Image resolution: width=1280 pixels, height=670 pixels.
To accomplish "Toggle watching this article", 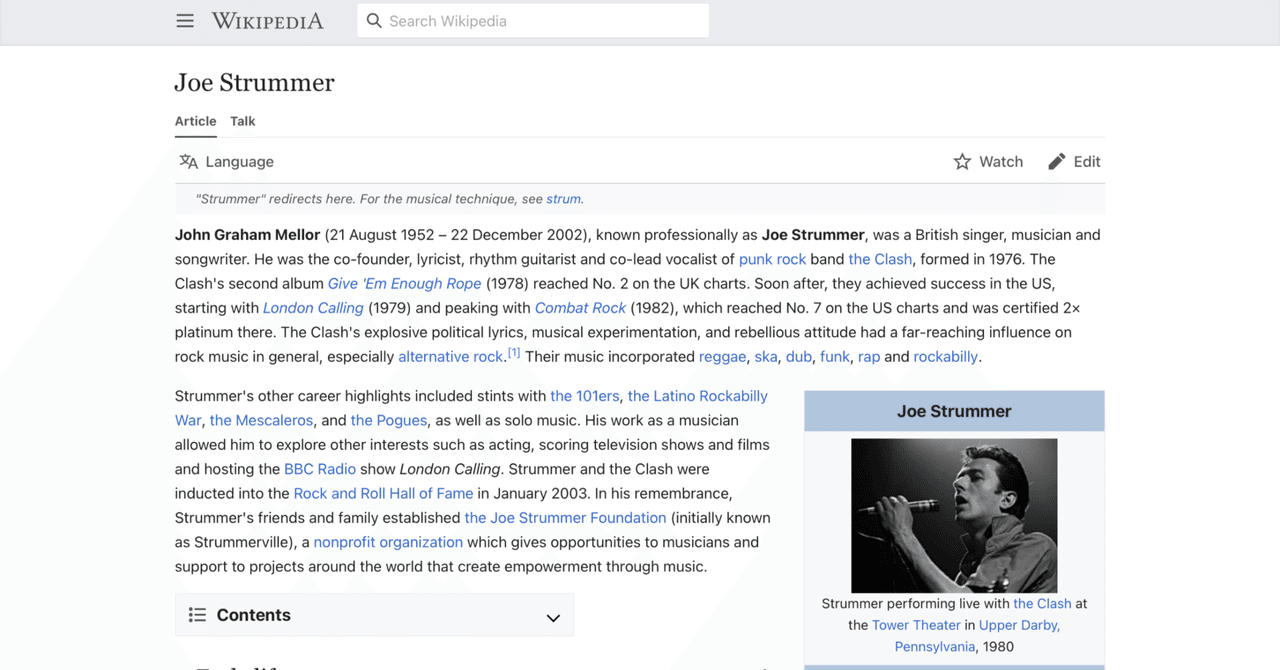I will click(x=988, y=161).
